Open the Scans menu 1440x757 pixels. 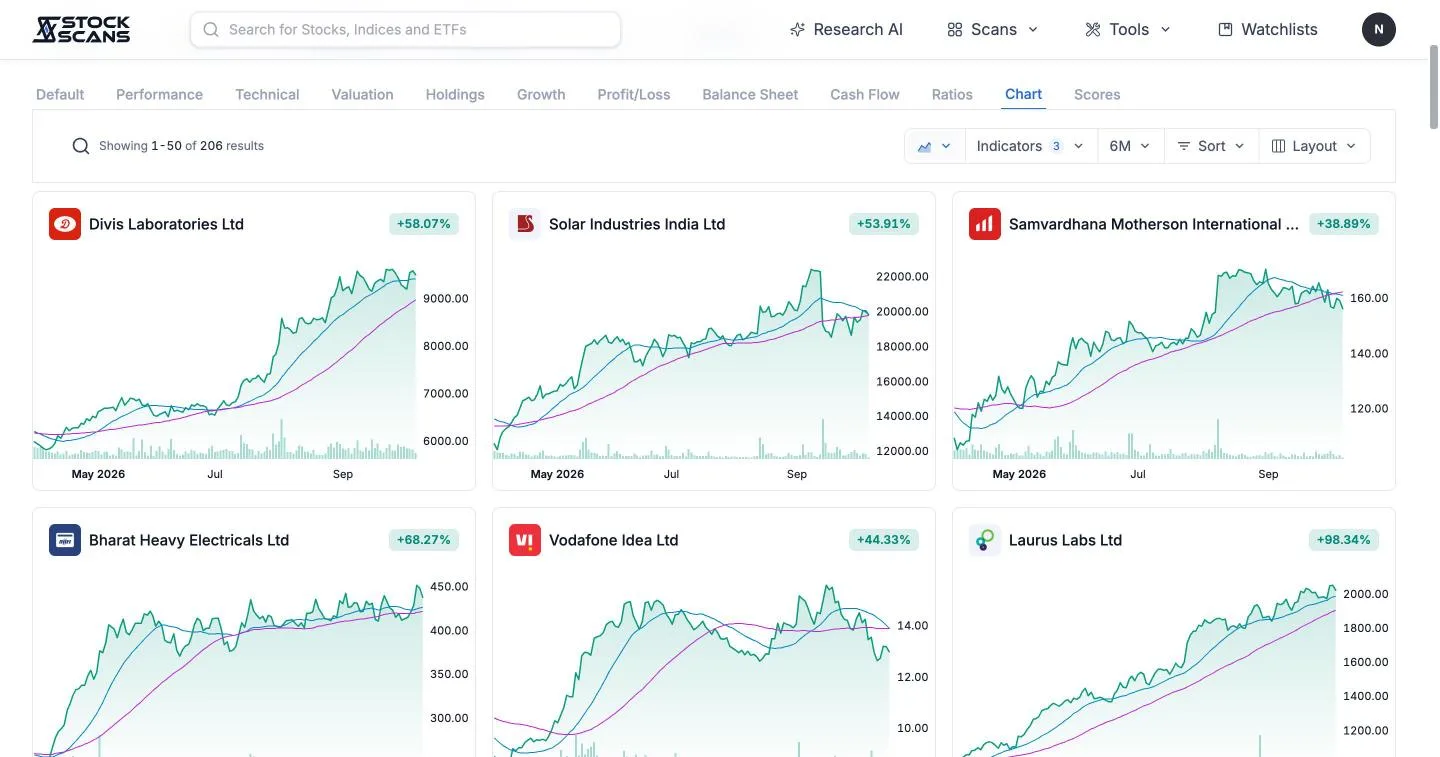993,29
